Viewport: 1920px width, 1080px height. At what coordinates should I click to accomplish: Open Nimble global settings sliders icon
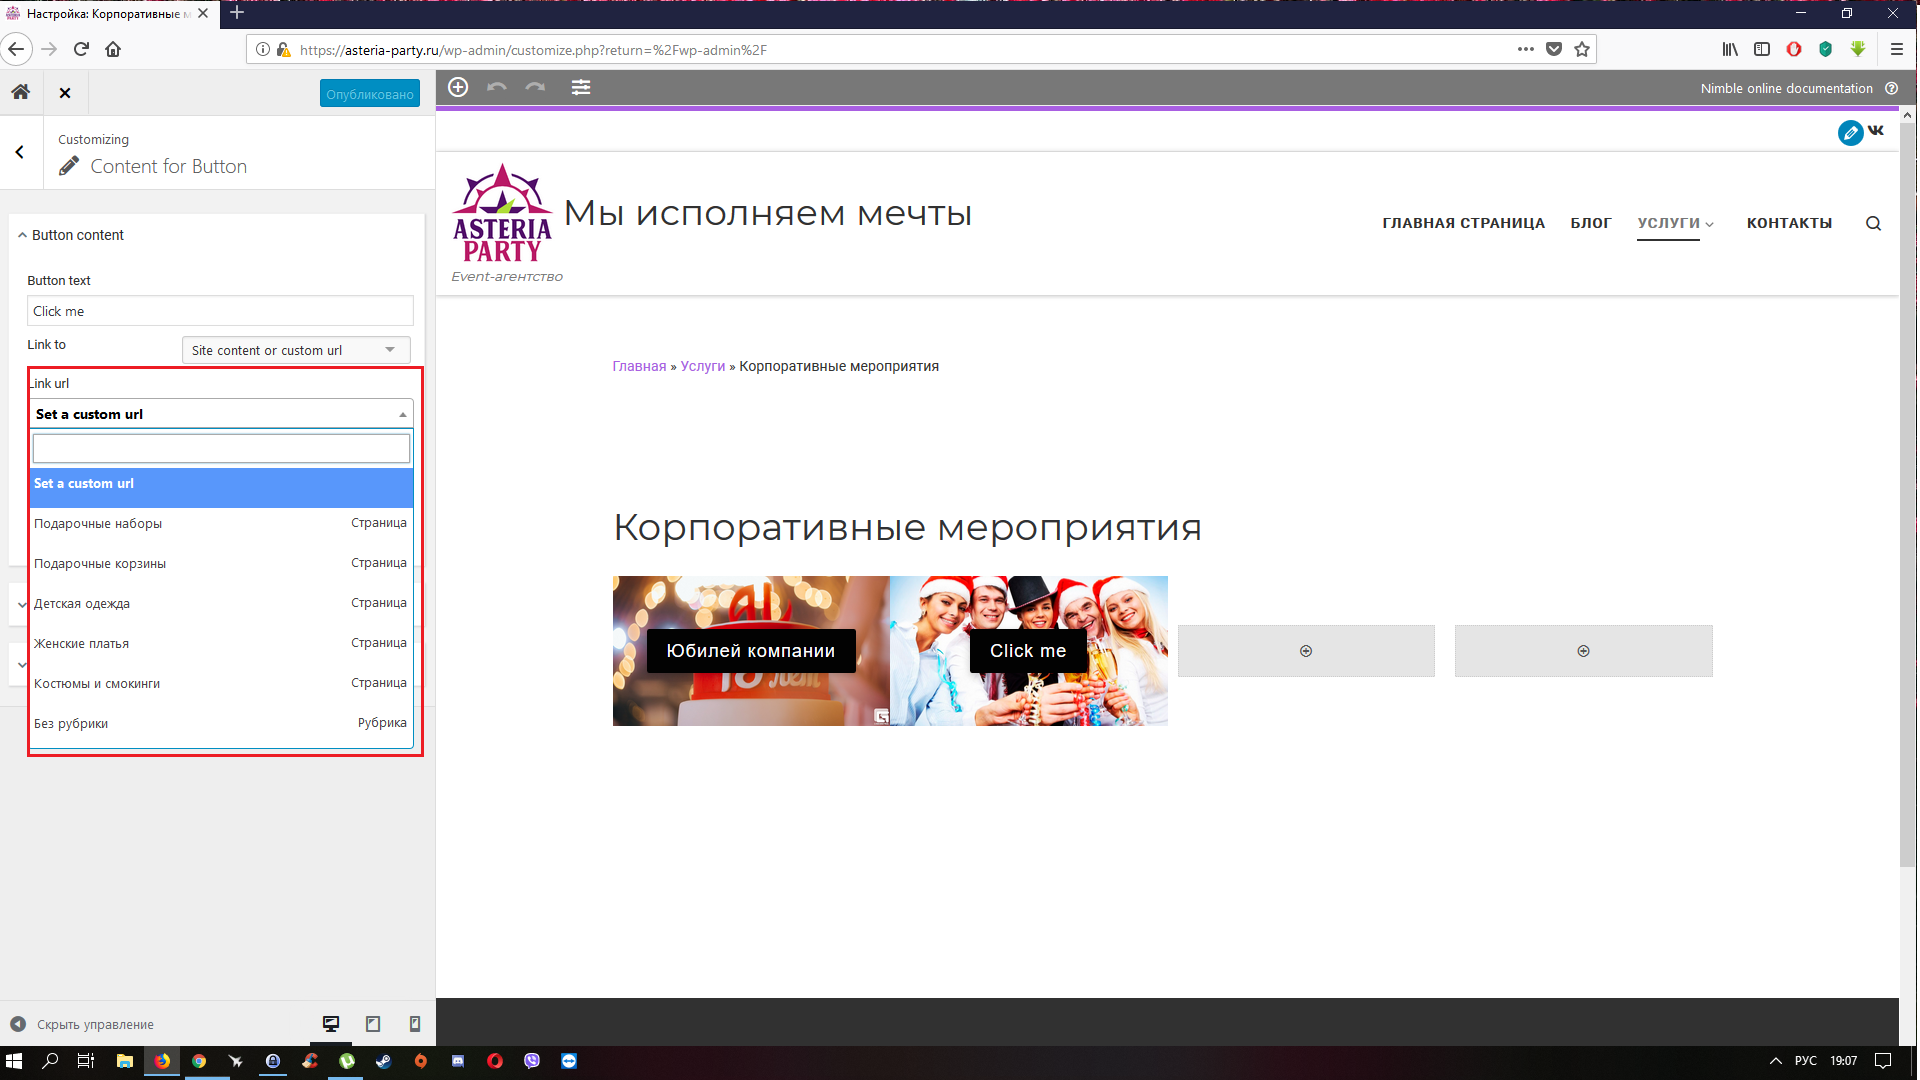581,87
